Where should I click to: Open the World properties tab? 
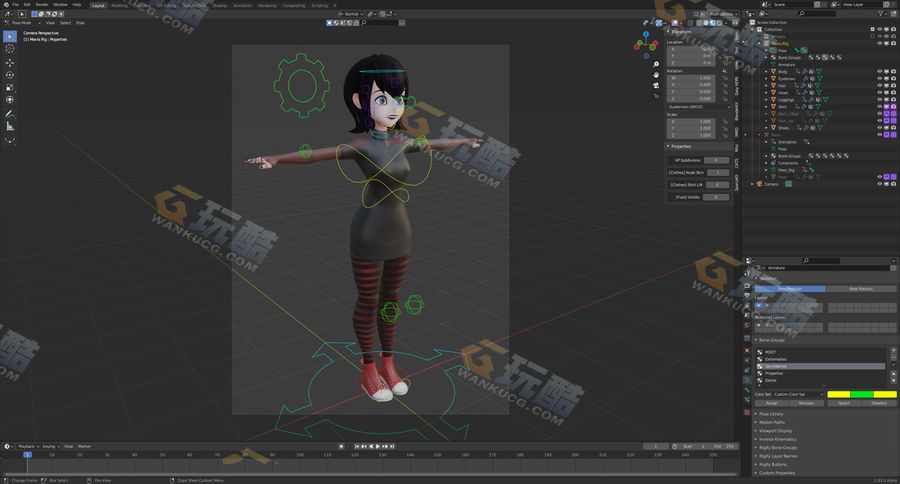point(747,325)
